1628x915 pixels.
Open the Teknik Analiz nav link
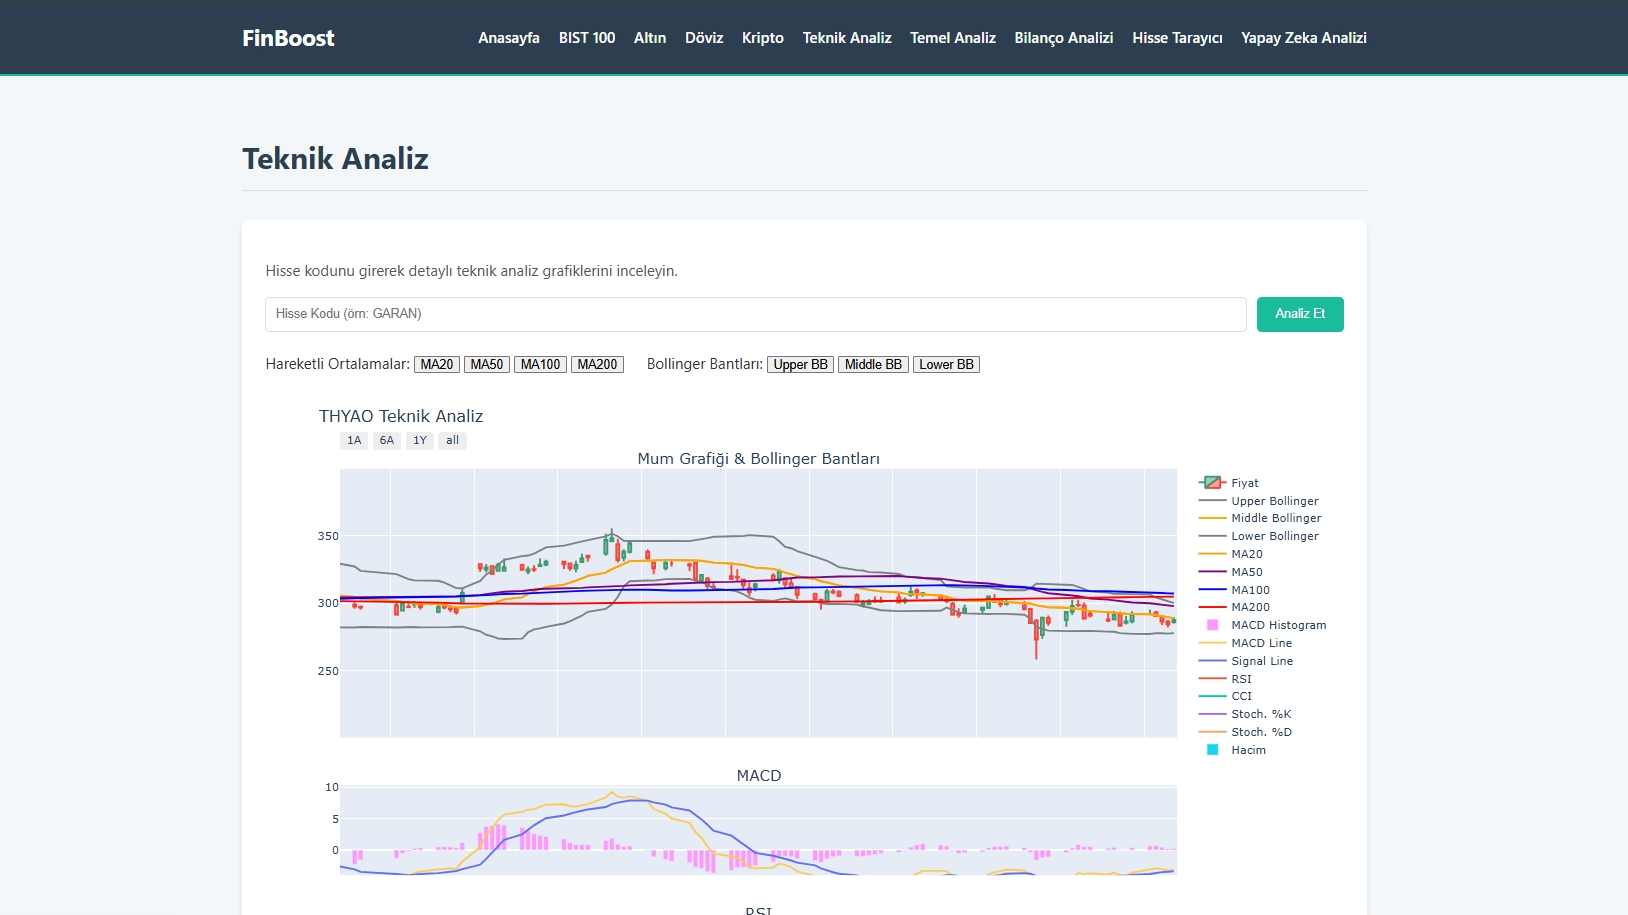[847, 38]
